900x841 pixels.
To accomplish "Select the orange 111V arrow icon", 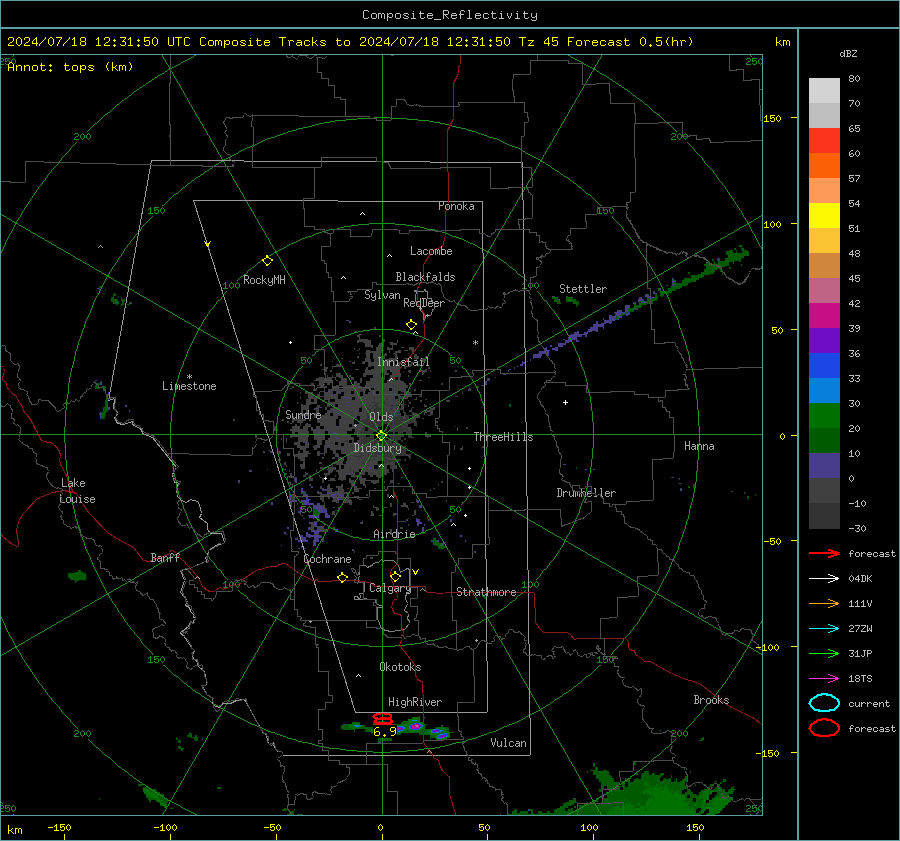I will pos(824,603).
